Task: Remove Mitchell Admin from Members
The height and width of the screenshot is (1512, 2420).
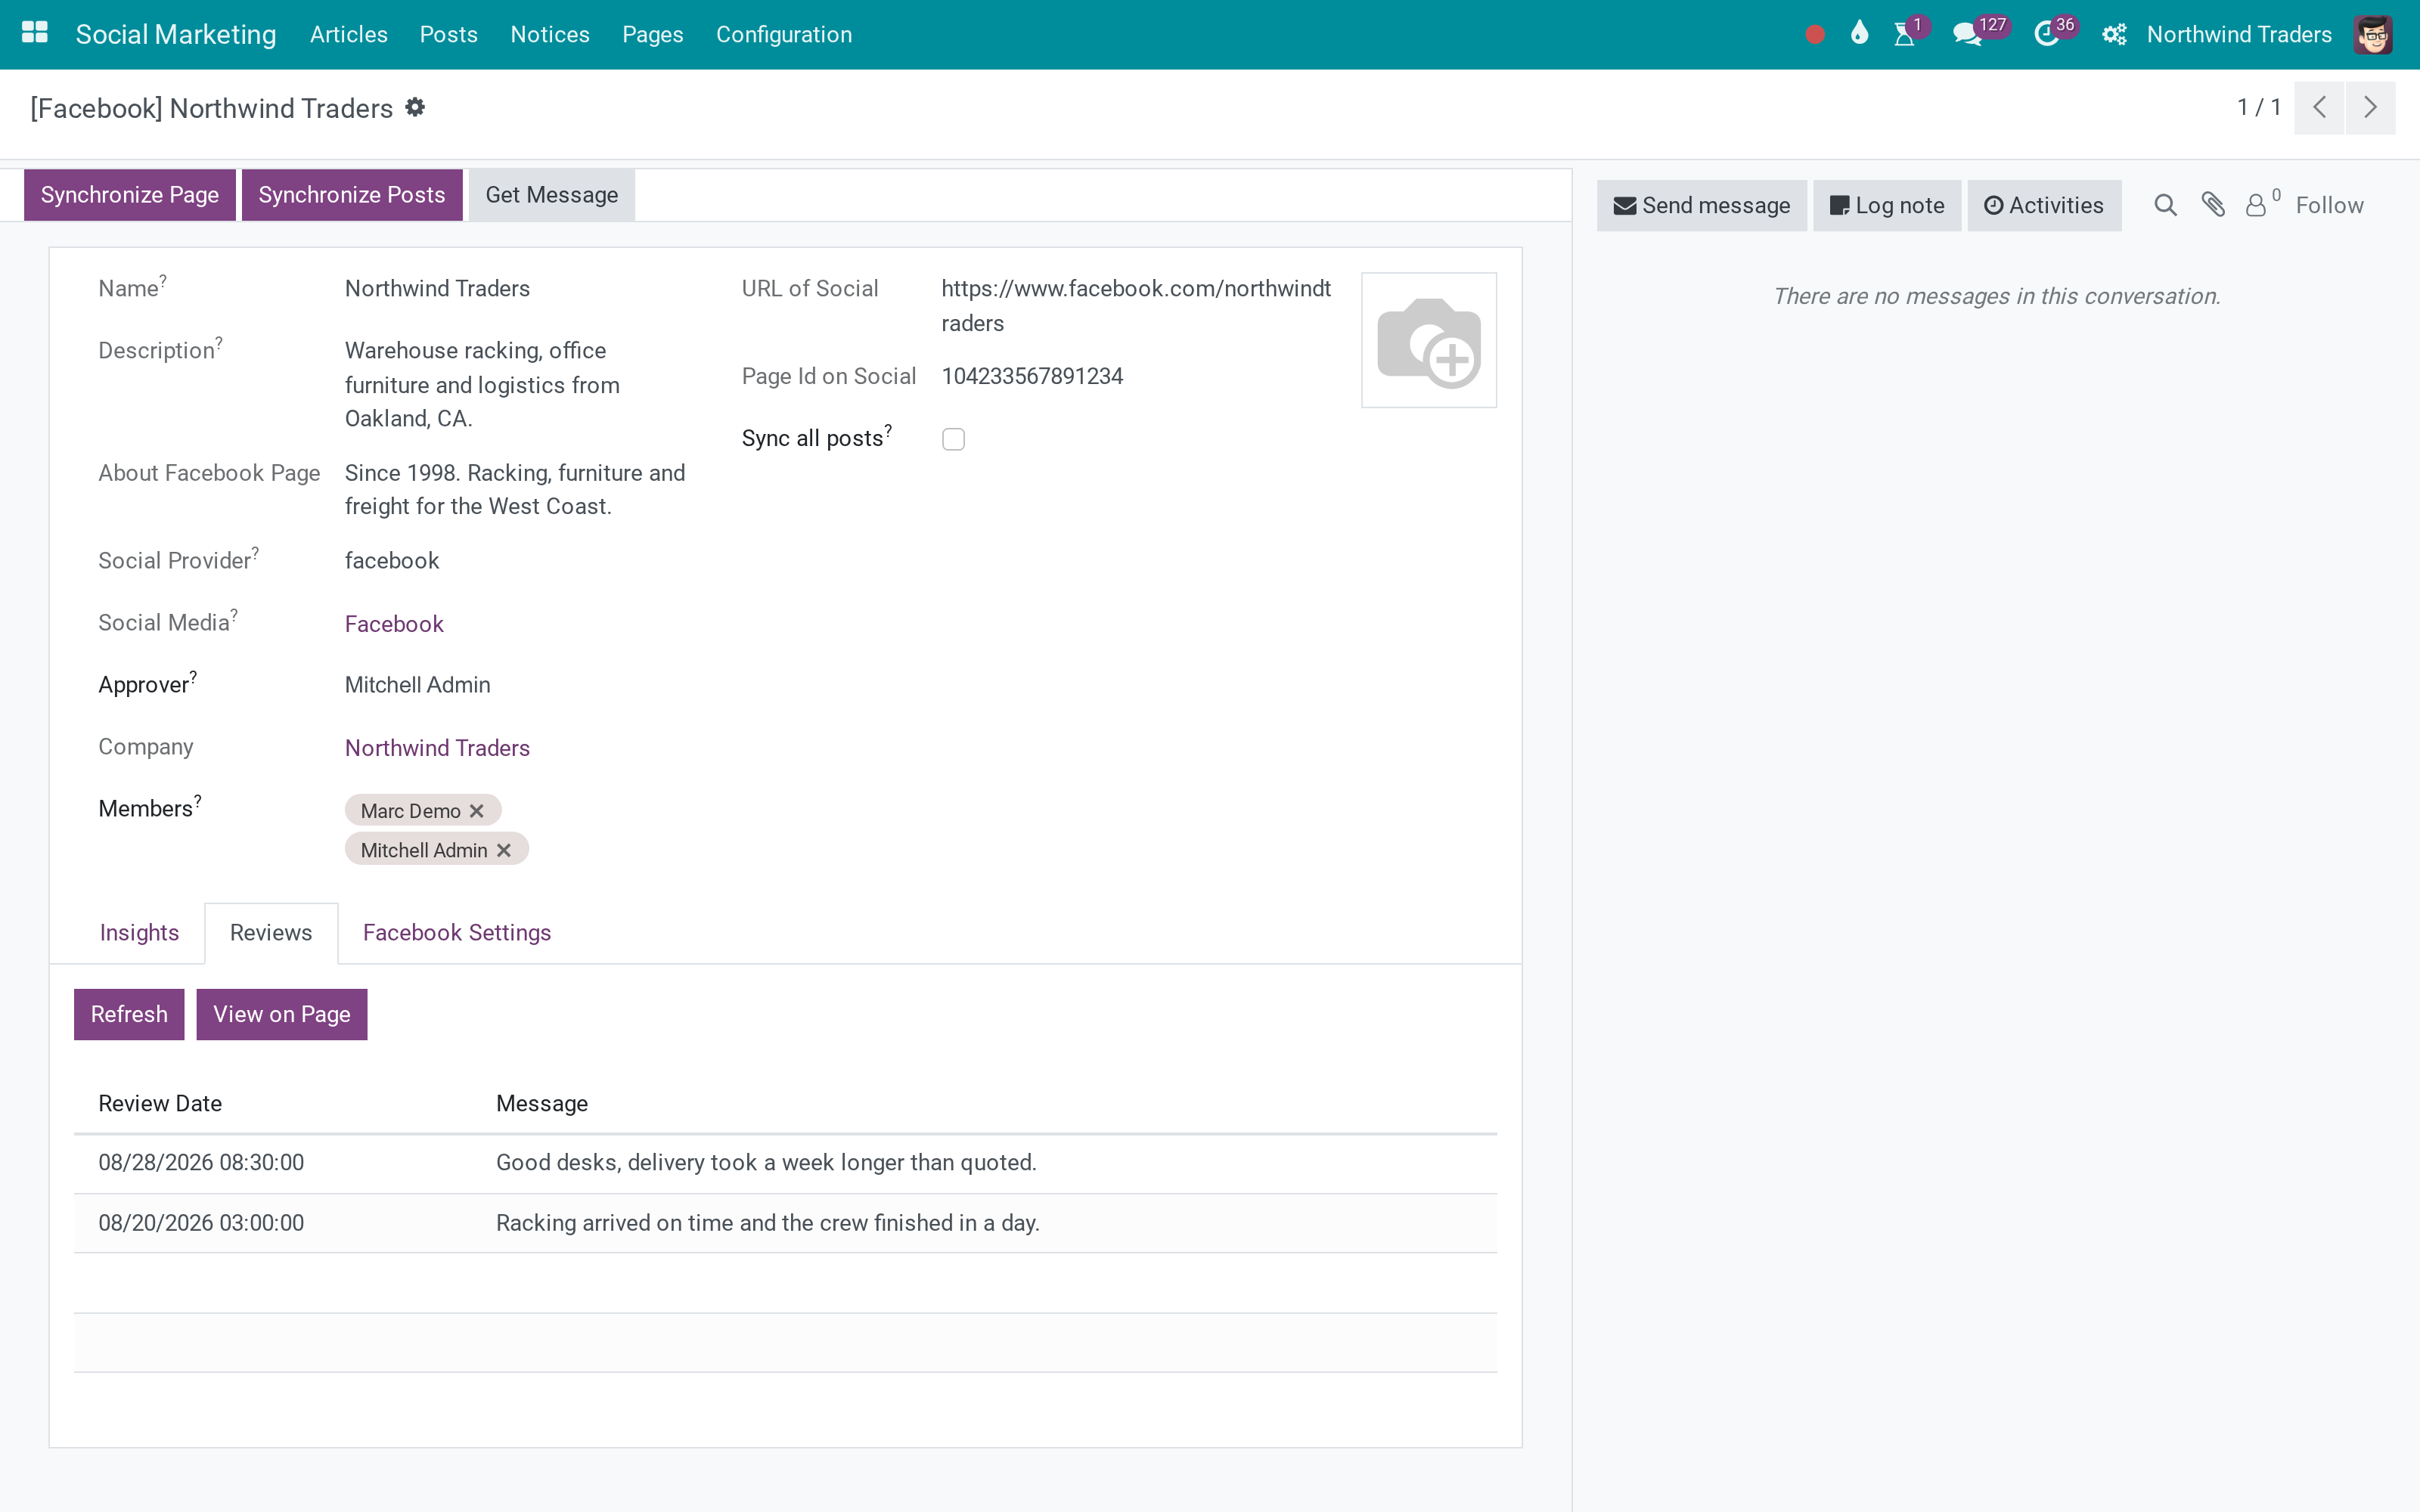Action: point(504,850)
